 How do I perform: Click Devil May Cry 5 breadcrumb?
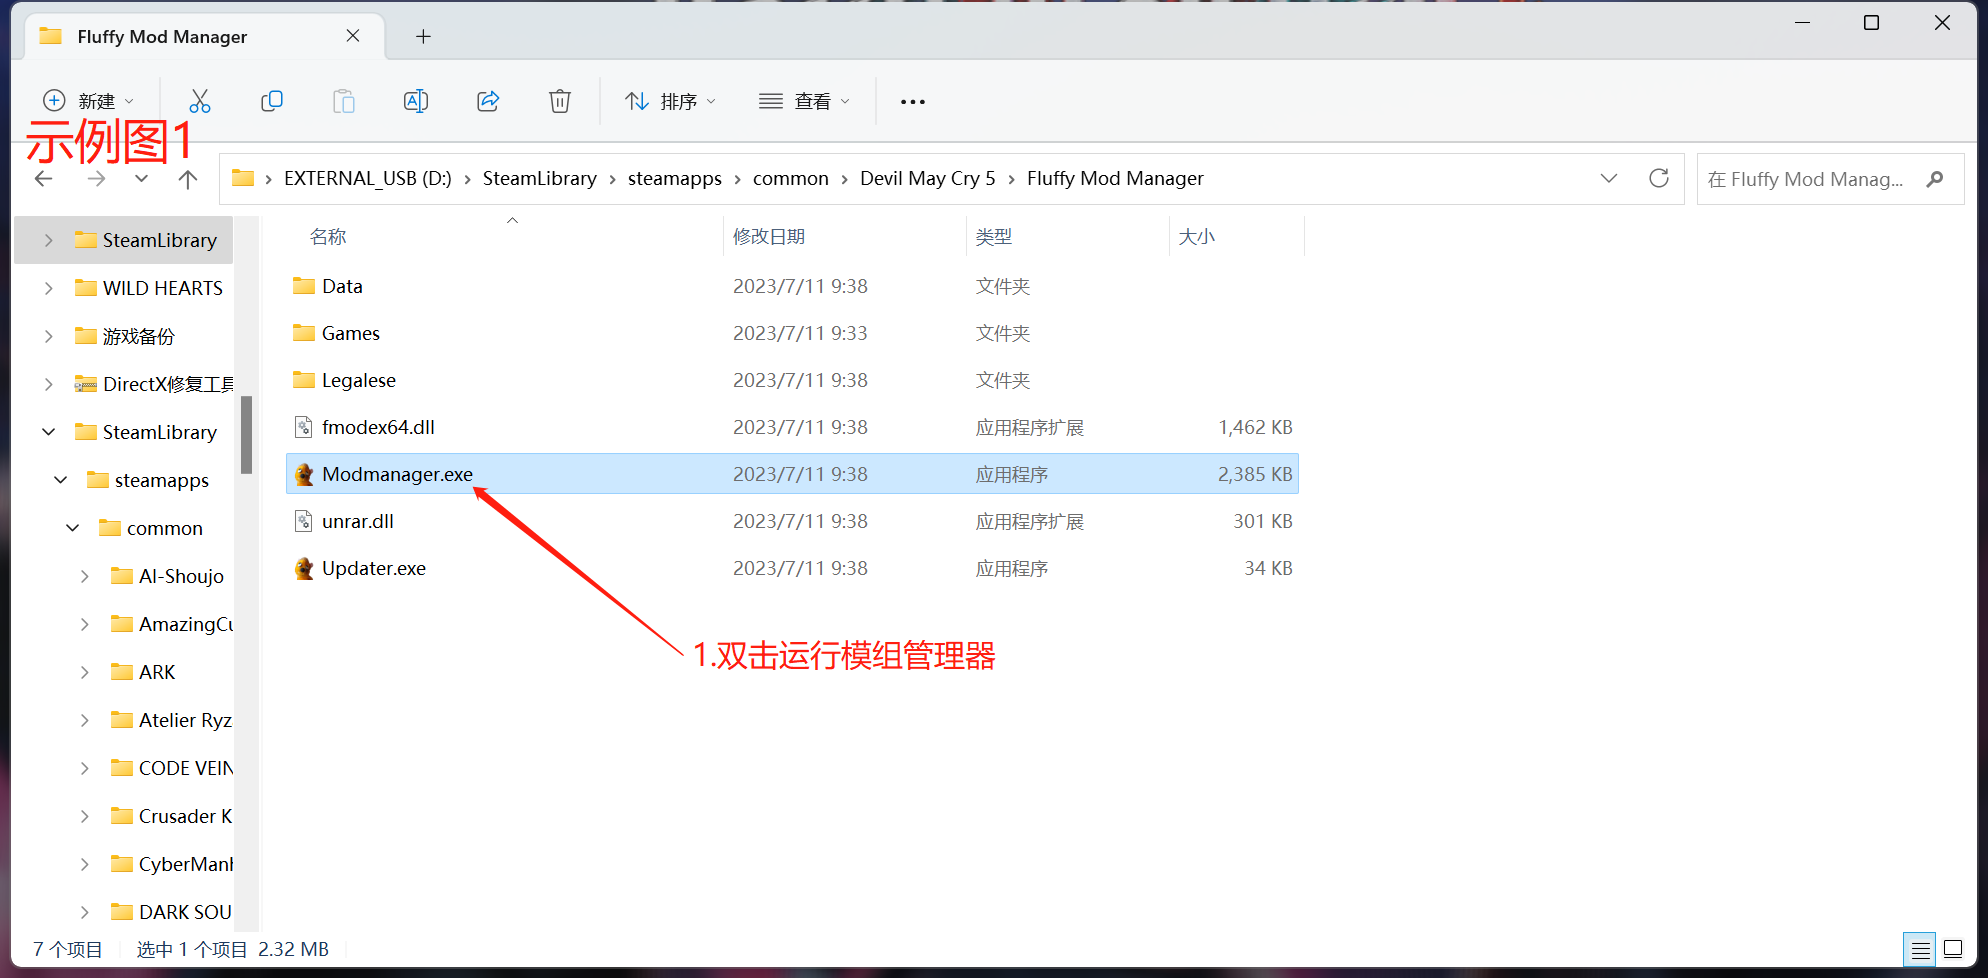pos(927,178)
